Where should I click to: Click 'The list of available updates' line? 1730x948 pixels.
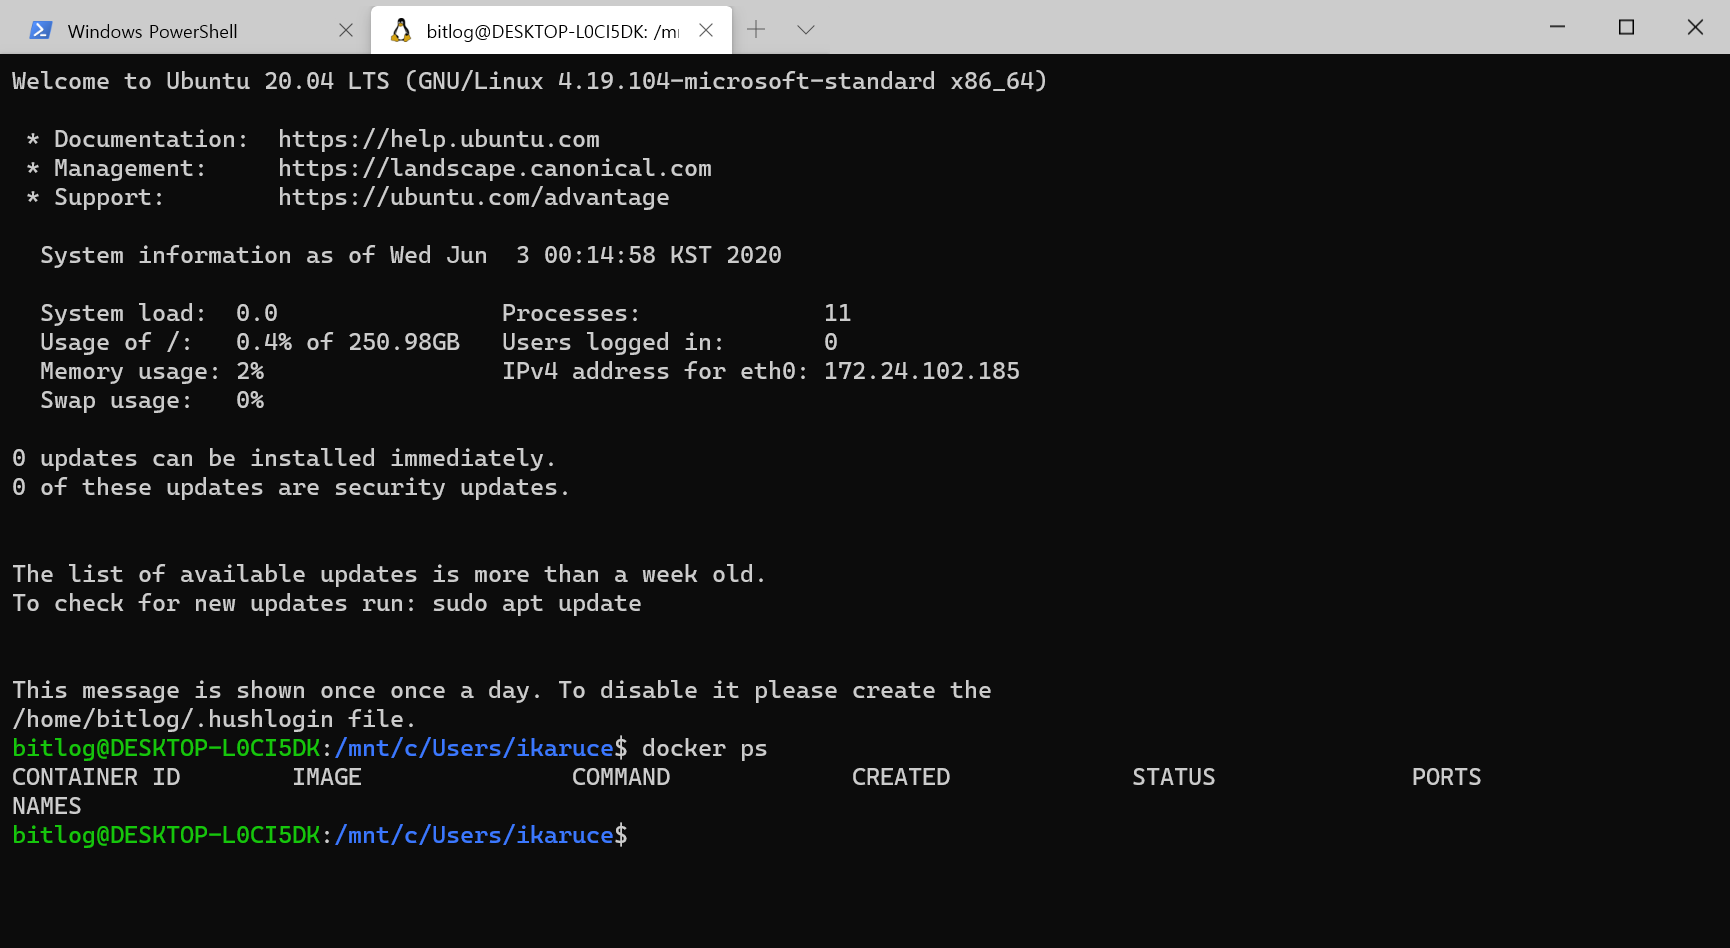389,574
